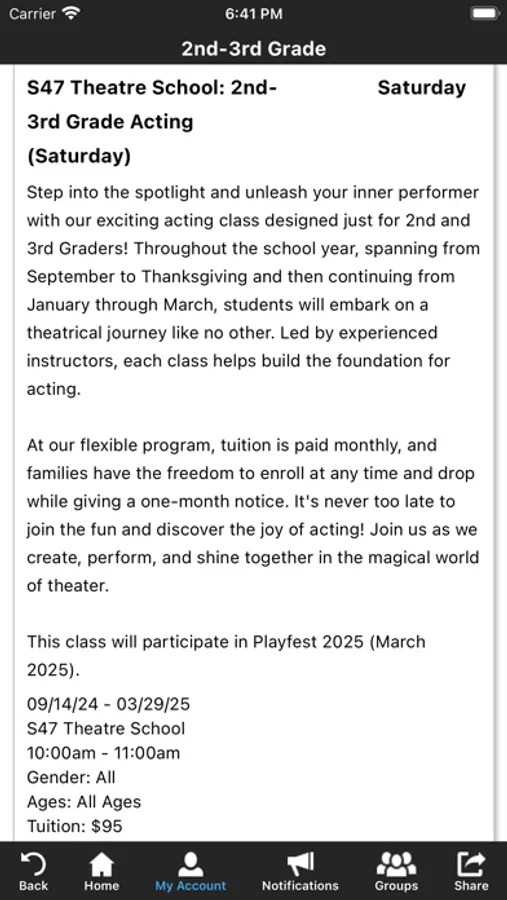Select the Notifications tab label

coord(300,886)
